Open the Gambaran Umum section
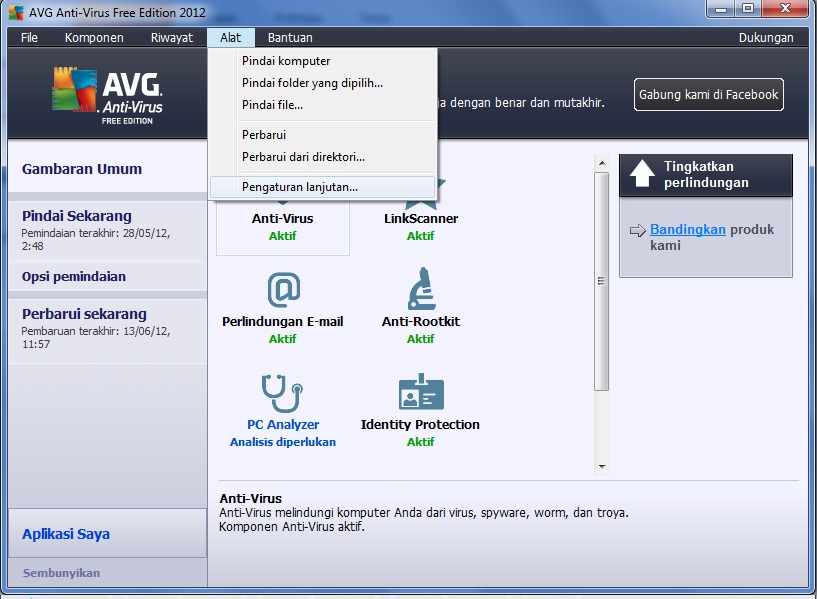Viewport: 817px width, 599px height. coord(107,169)
